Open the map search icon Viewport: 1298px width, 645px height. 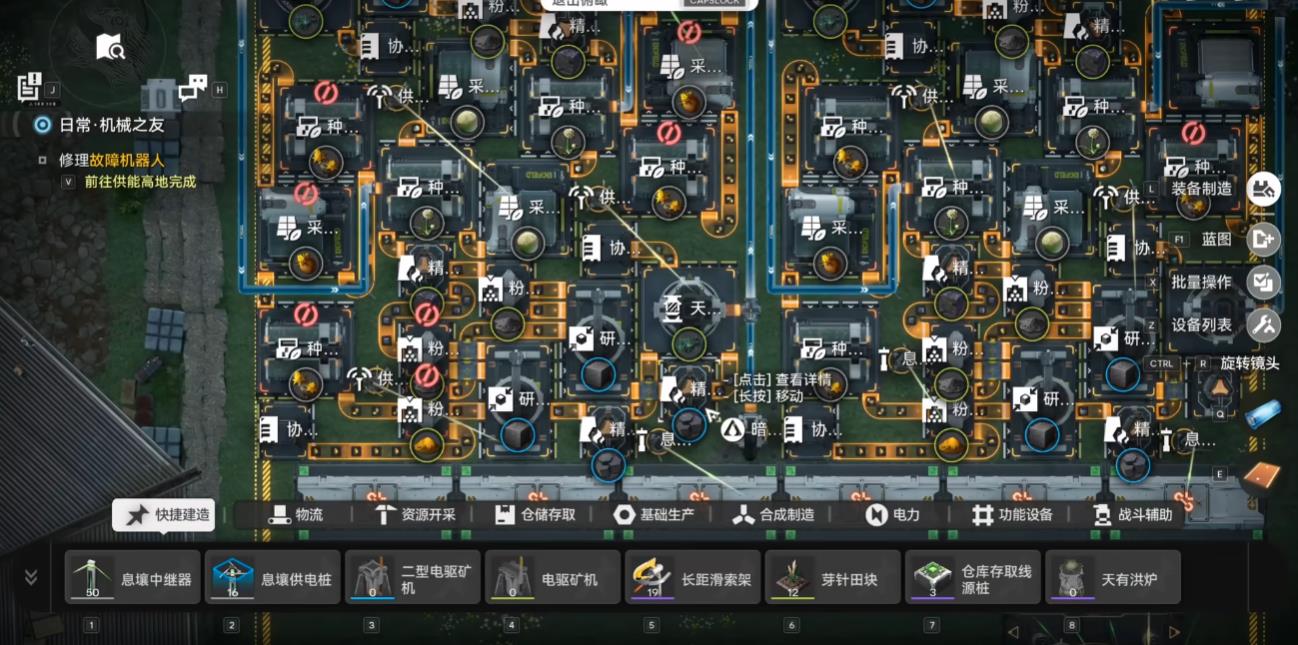click(x=109, y=47)
